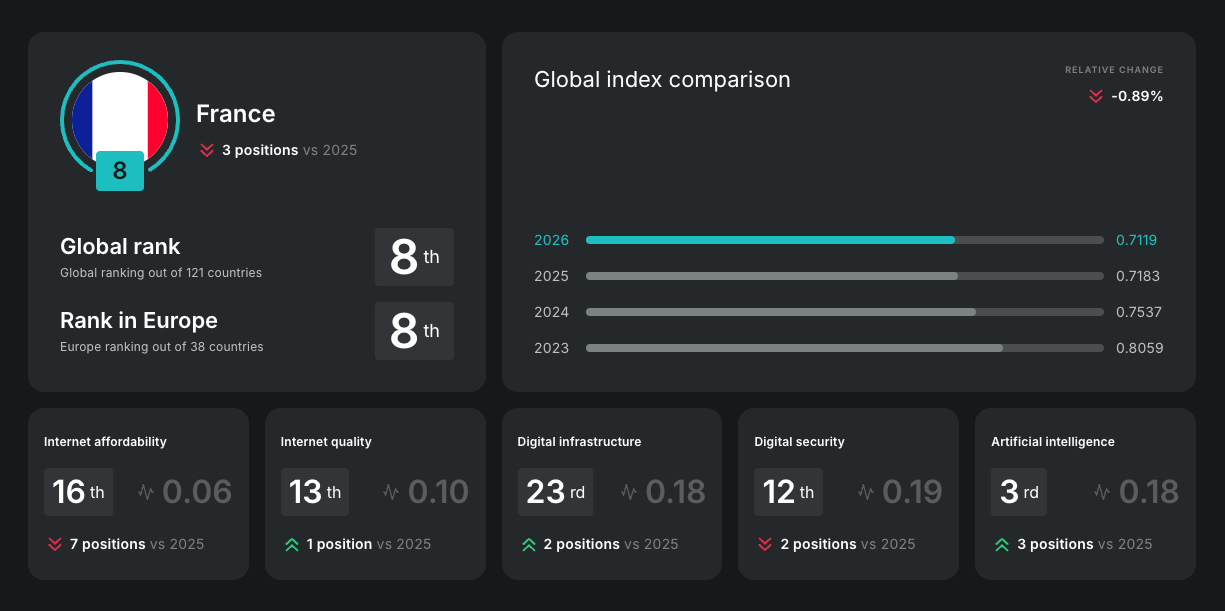Click the Rank in Europe 8th box
Screen dimensions: 1225x611
click(x=414, y=331)
